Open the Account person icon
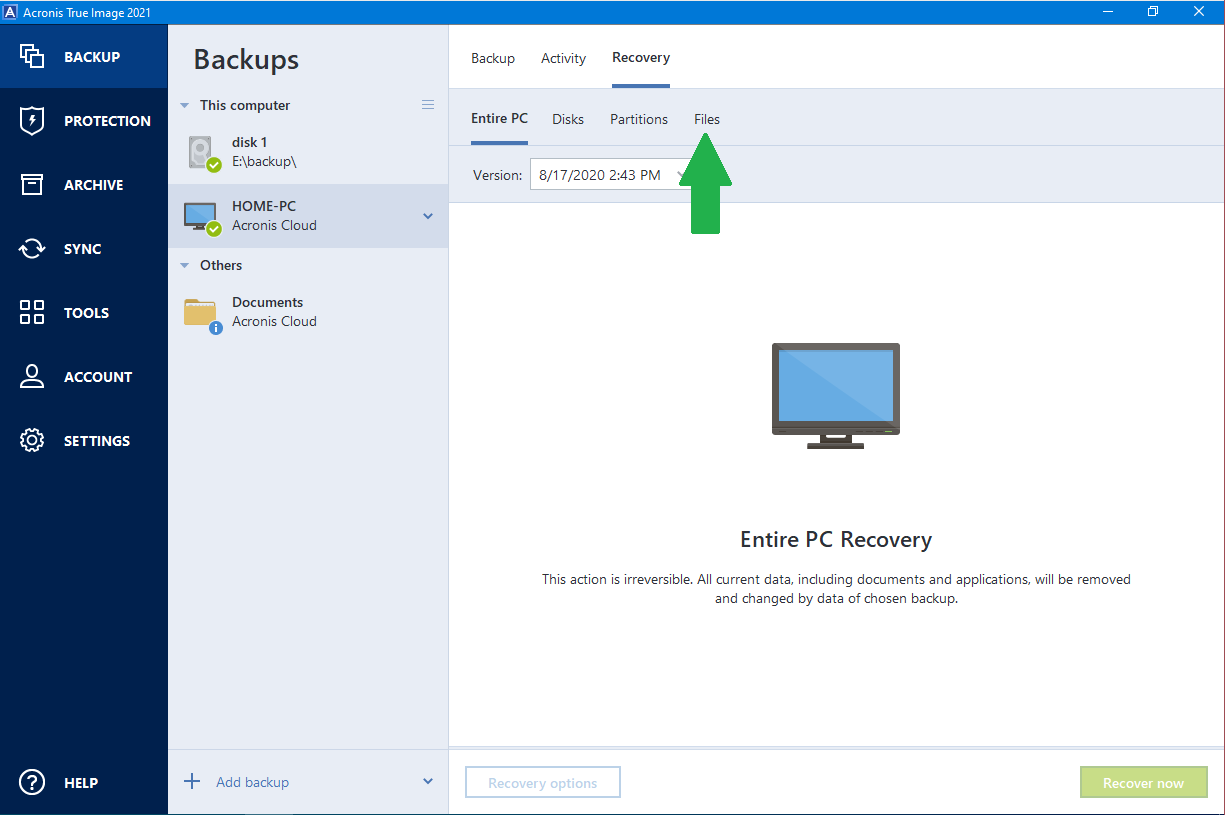This screenshot has height=815, width=1225. (x=32, y=377)
